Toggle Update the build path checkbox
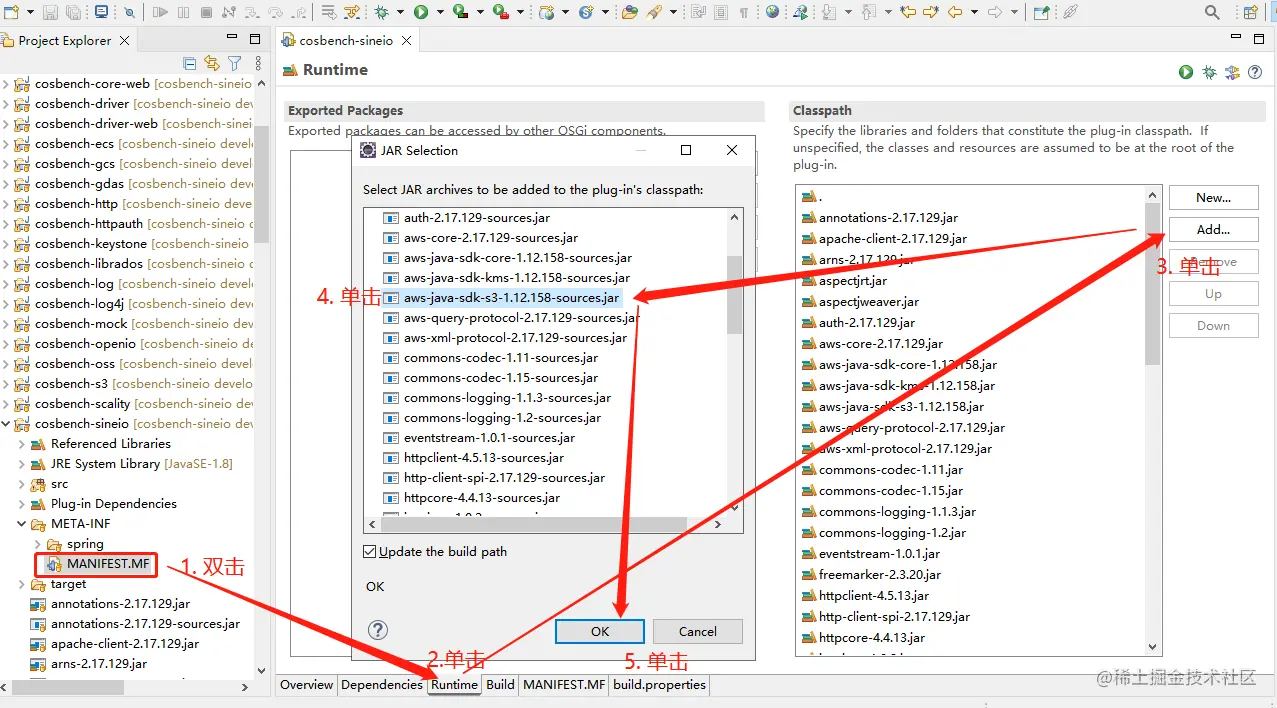 tap(370, 551)
